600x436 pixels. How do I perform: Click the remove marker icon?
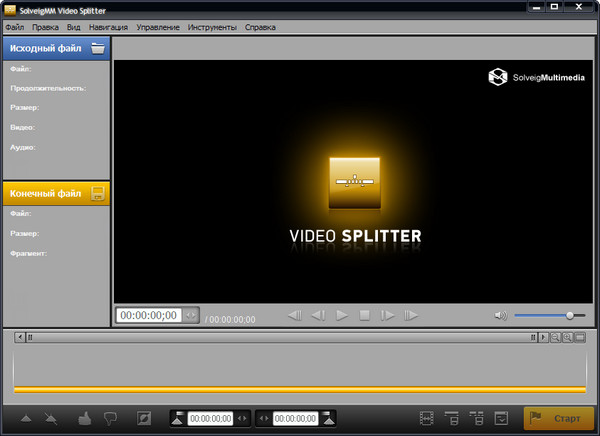coord(52,418)
